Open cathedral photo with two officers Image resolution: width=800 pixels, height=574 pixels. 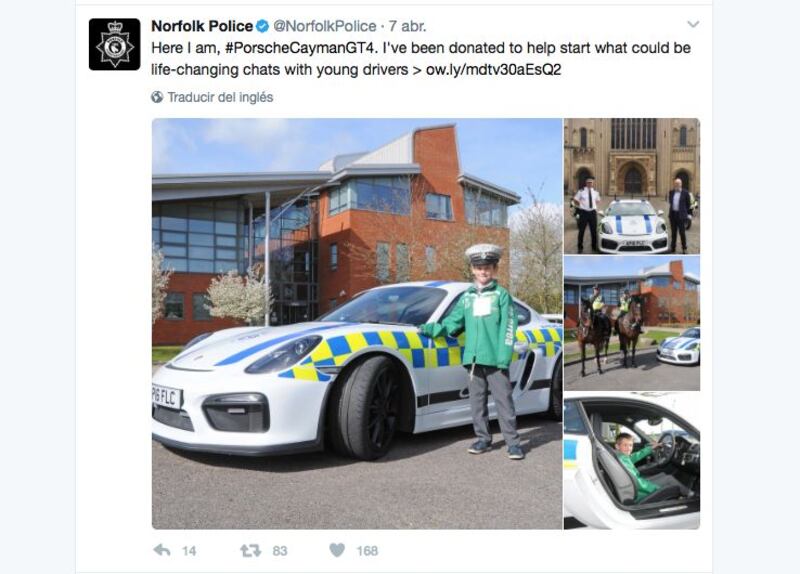click(x=632, y=186)
